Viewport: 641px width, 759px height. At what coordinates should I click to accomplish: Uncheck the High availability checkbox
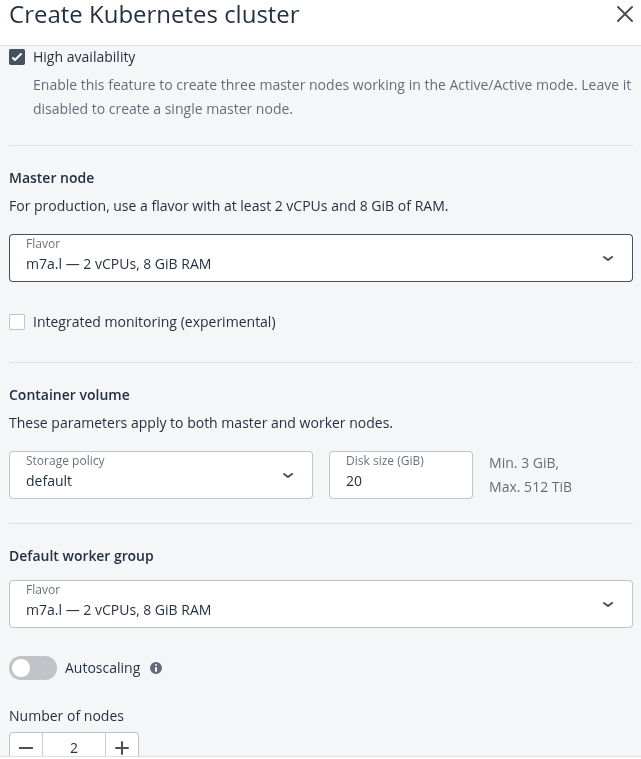17,58
